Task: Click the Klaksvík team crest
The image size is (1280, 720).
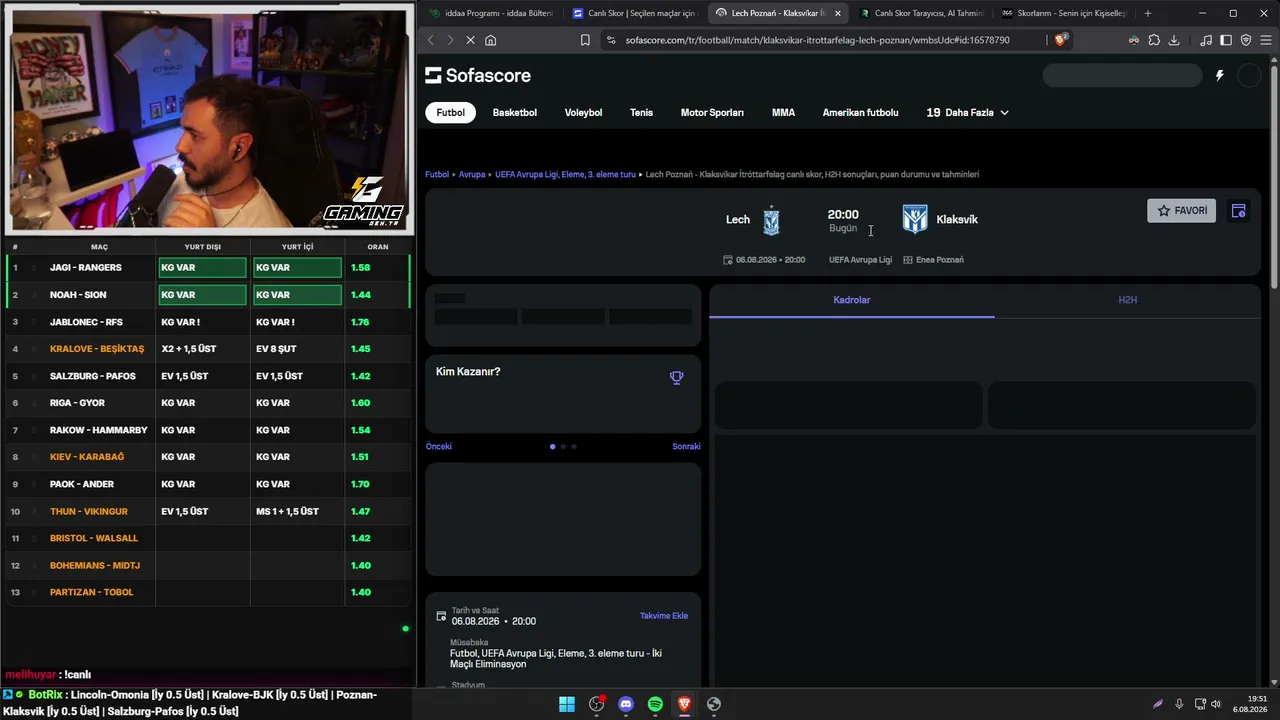Action: pos(914,219)
